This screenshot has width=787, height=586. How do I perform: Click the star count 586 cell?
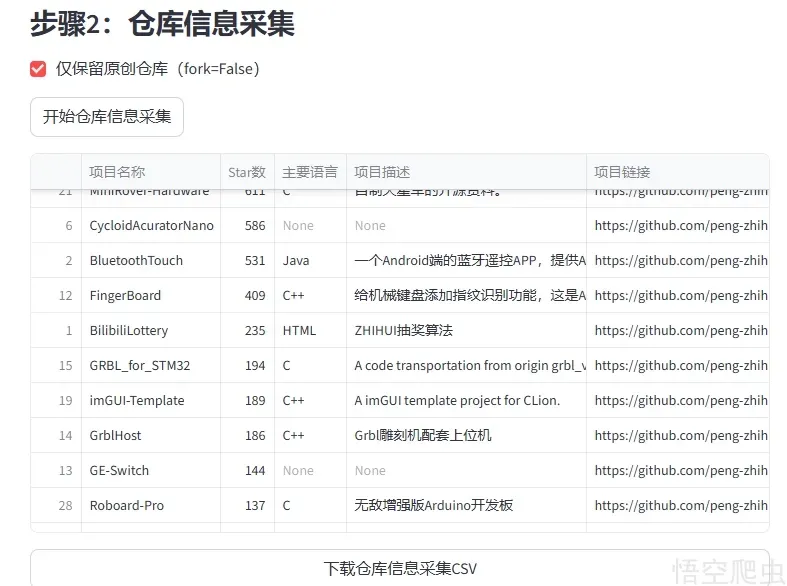point(247,226)
